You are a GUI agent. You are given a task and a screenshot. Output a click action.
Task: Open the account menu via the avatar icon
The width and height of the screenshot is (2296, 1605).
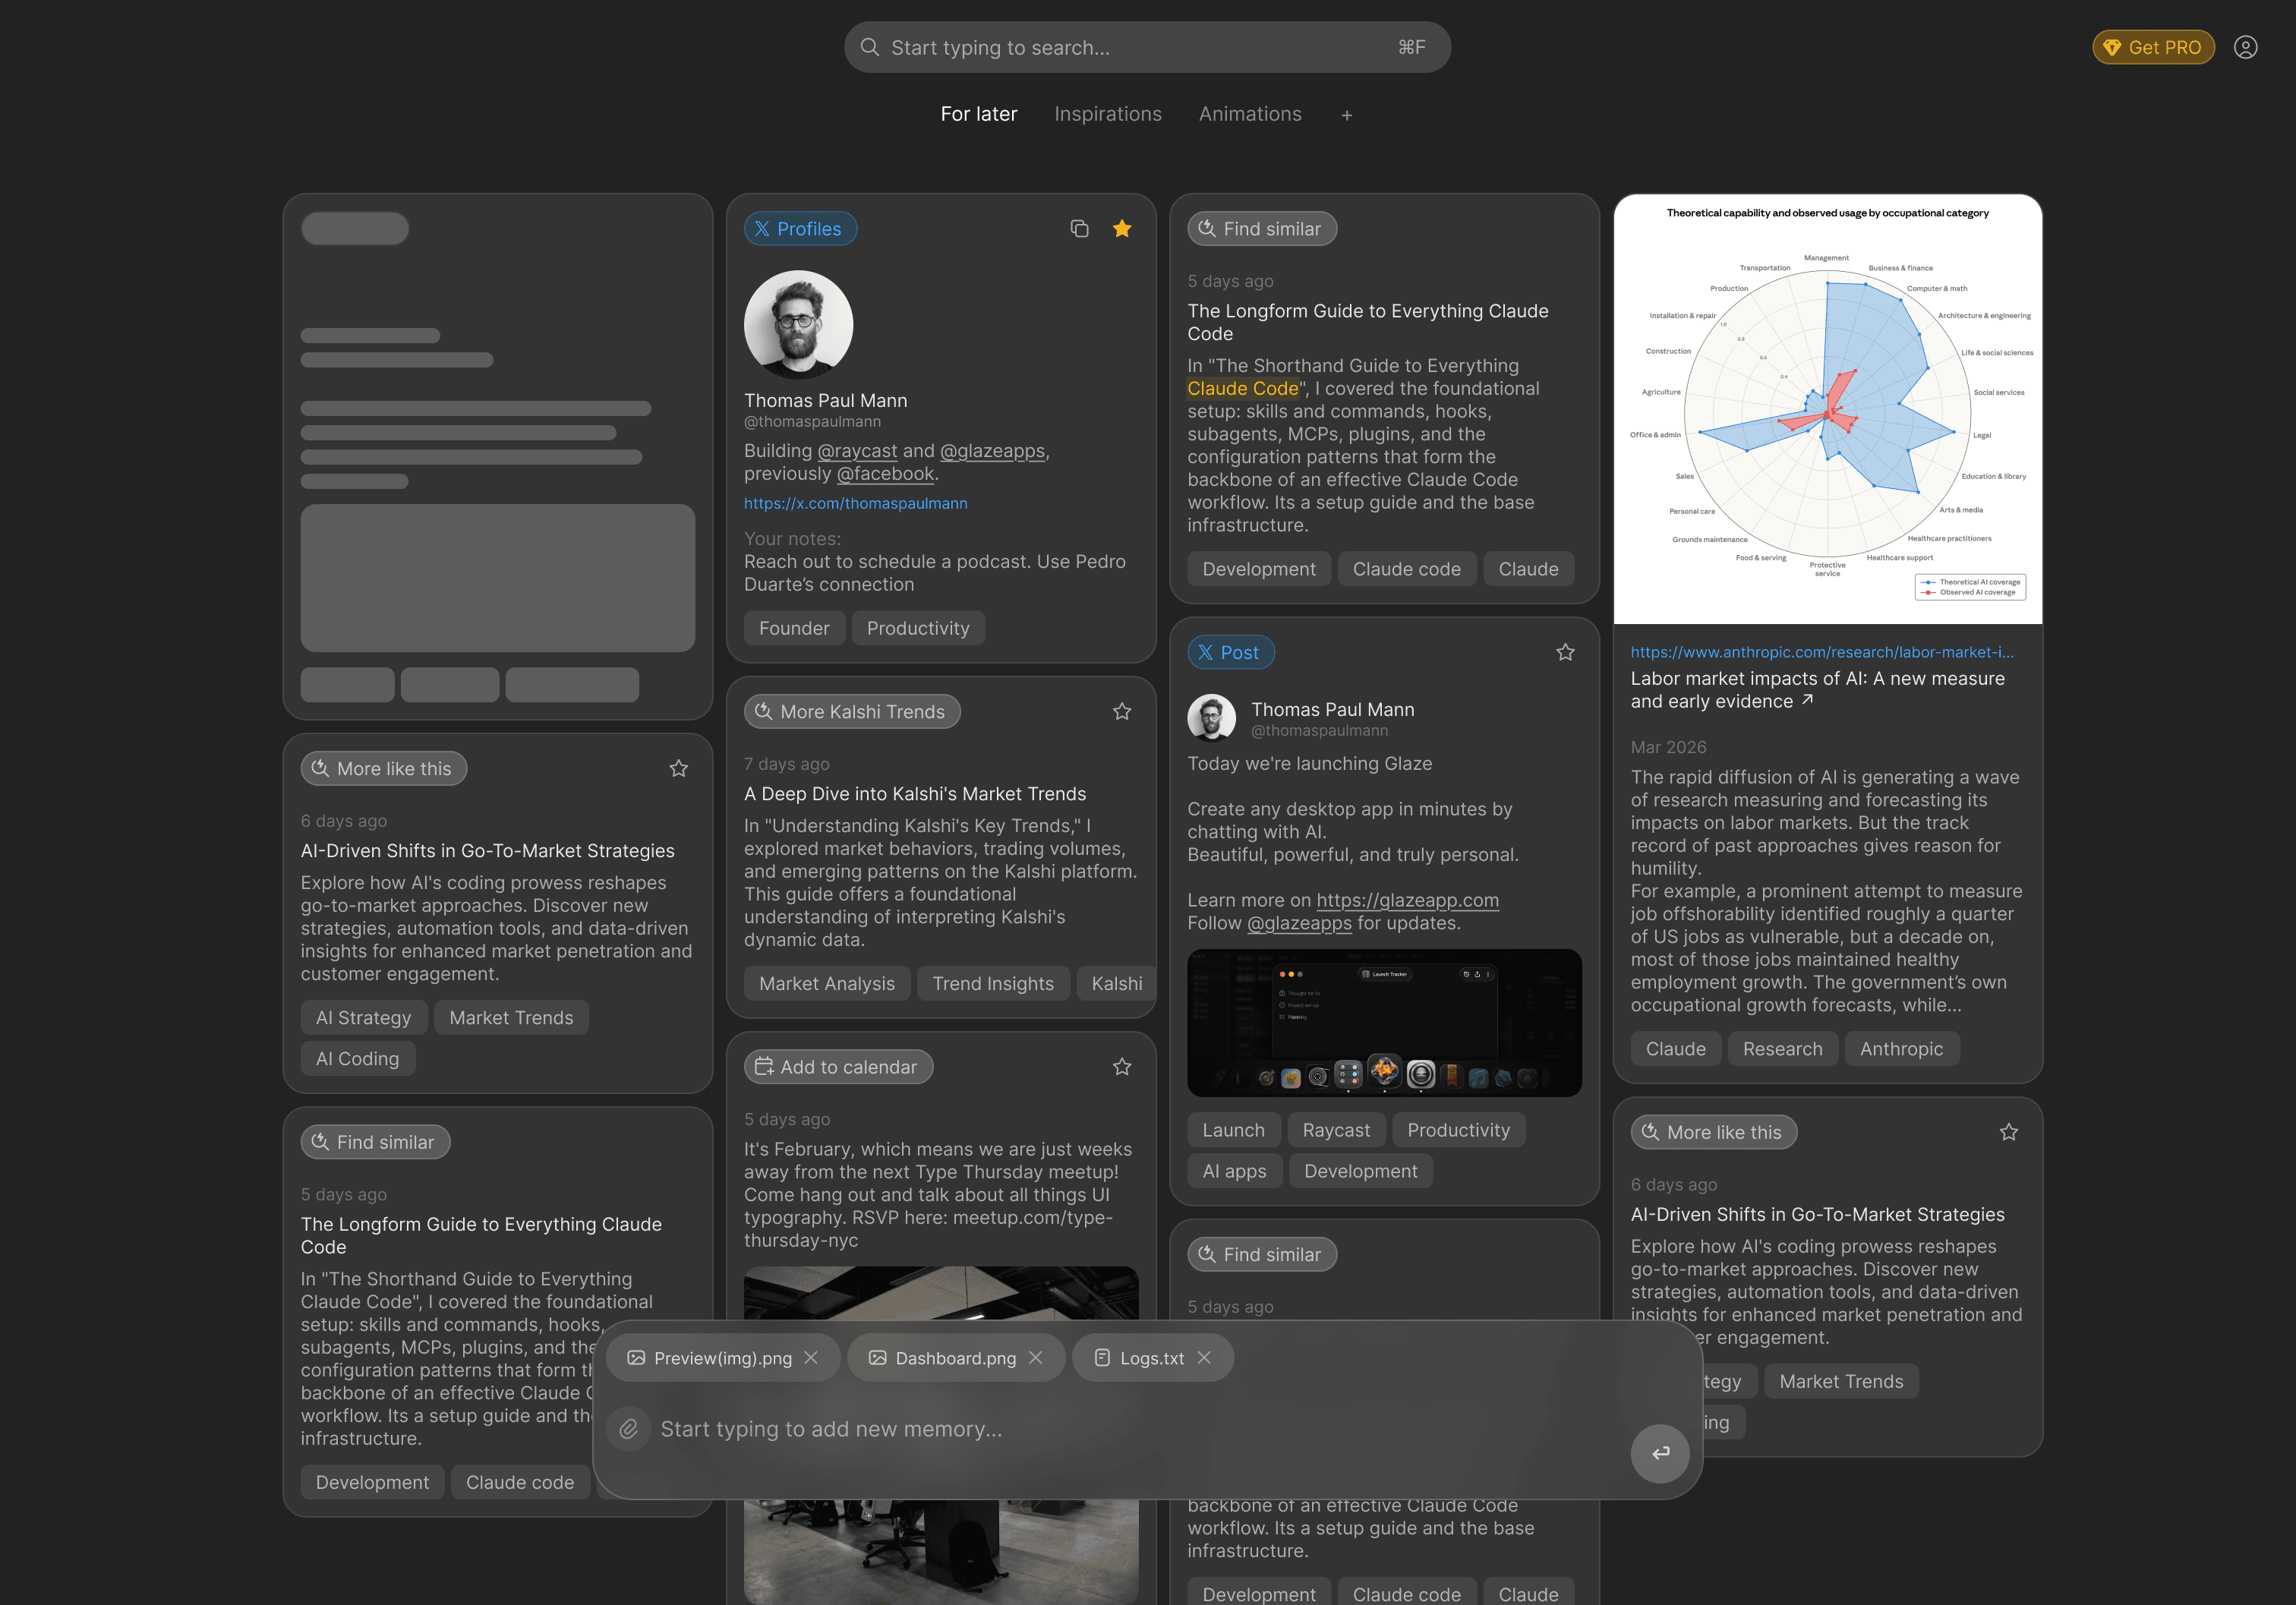[x=2246, y=47]
